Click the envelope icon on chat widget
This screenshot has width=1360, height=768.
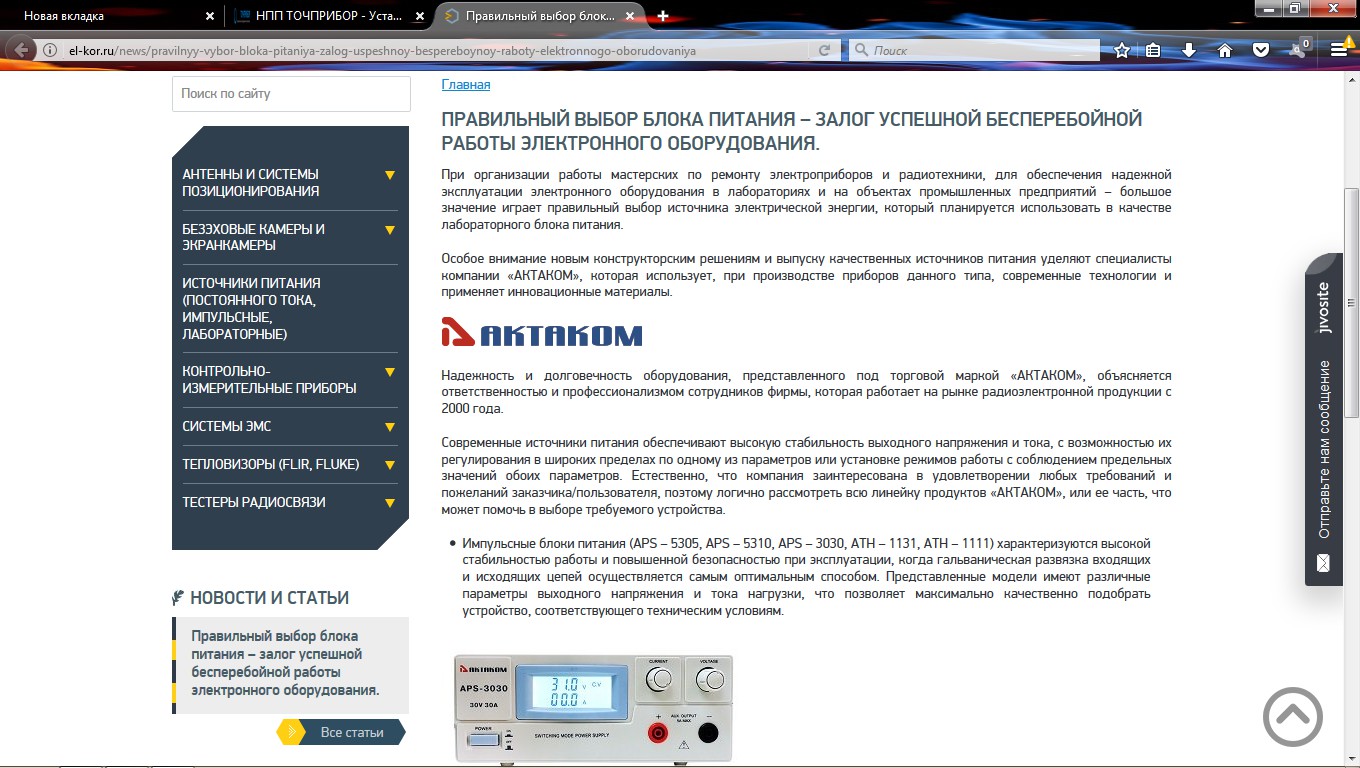[x=1324, y=563]
